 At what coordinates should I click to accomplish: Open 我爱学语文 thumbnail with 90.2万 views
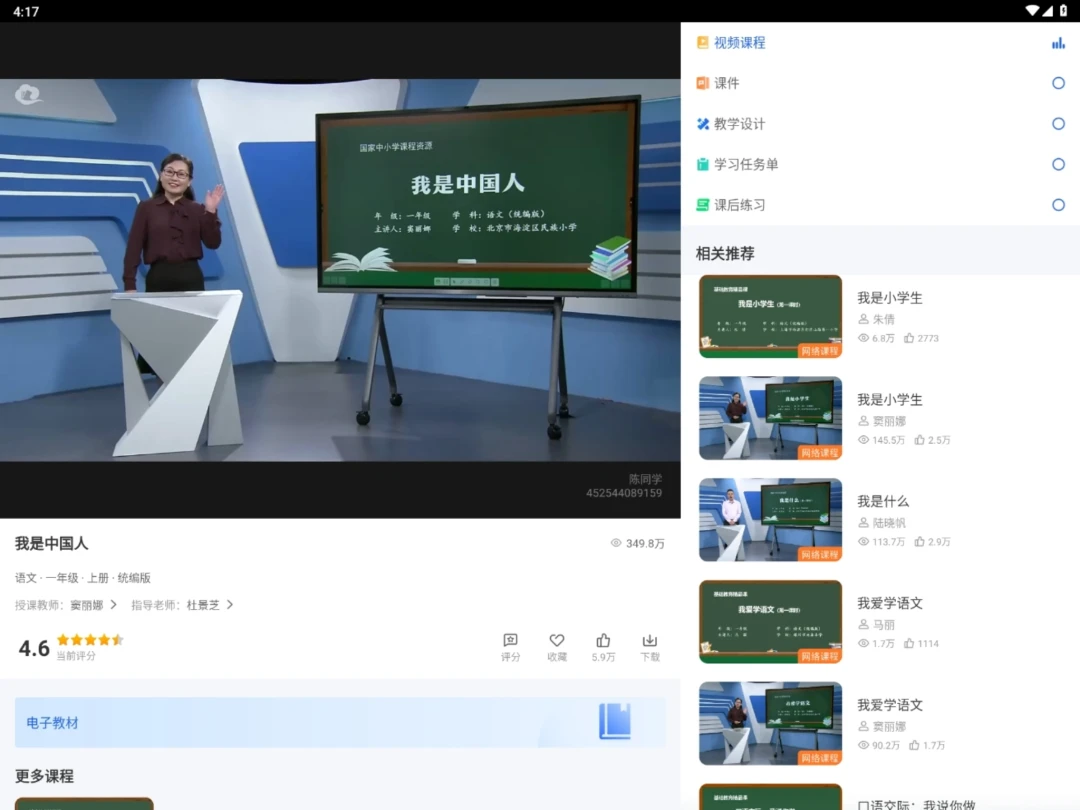[770, 724]
